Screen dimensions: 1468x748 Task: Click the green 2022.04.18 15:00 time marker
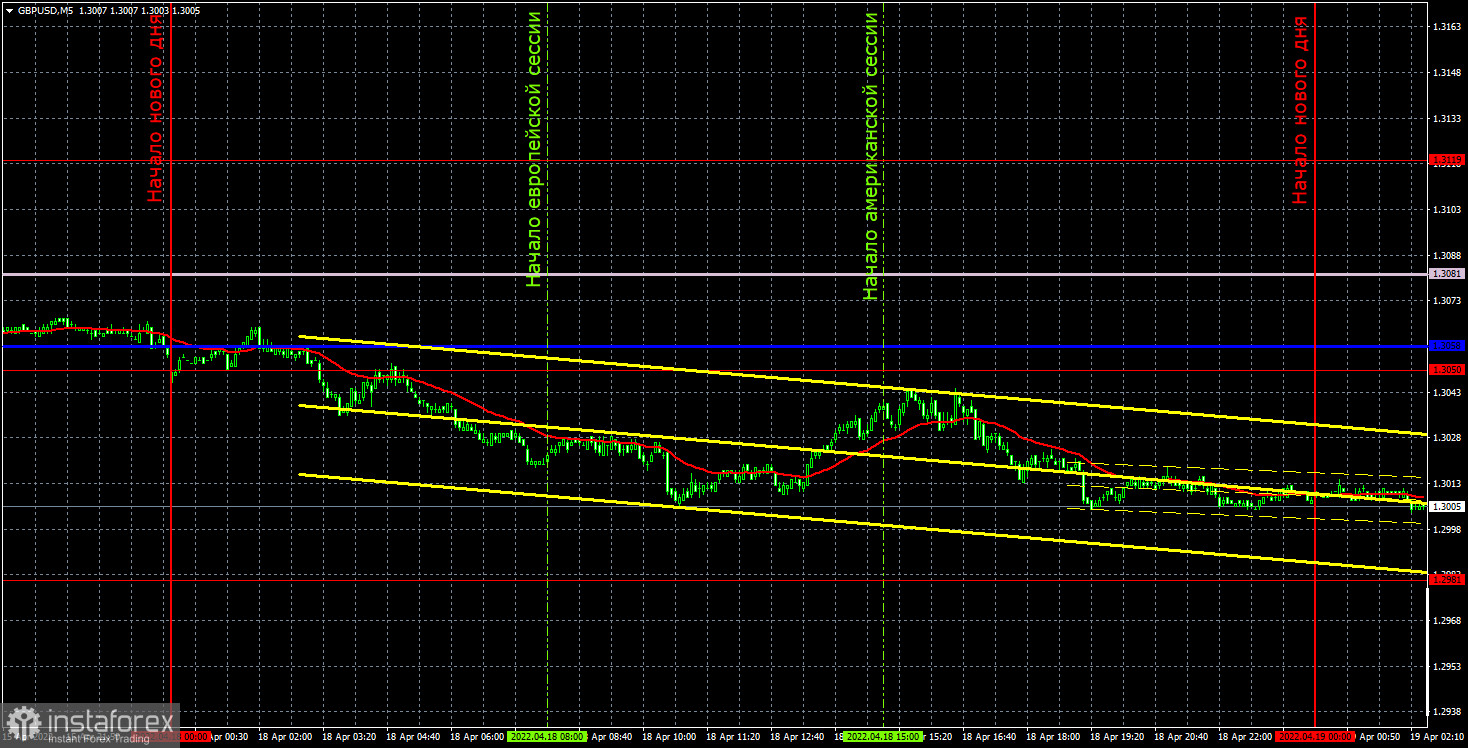pyautogui.click(x=881, y=736)
